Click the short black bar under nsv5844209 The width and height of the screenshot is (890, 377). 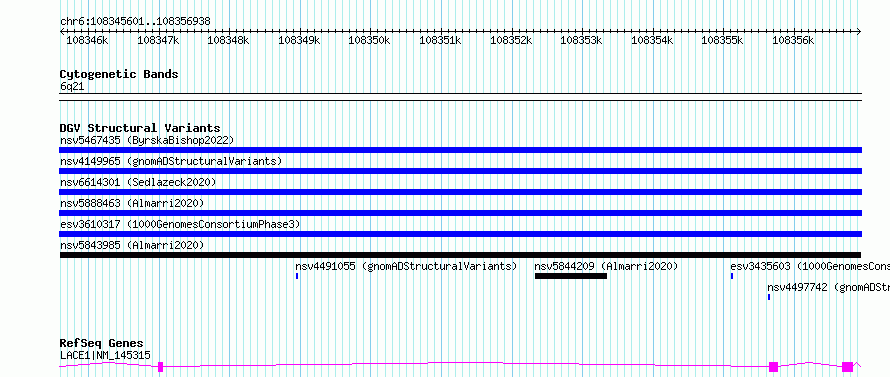tap(571, 276)
